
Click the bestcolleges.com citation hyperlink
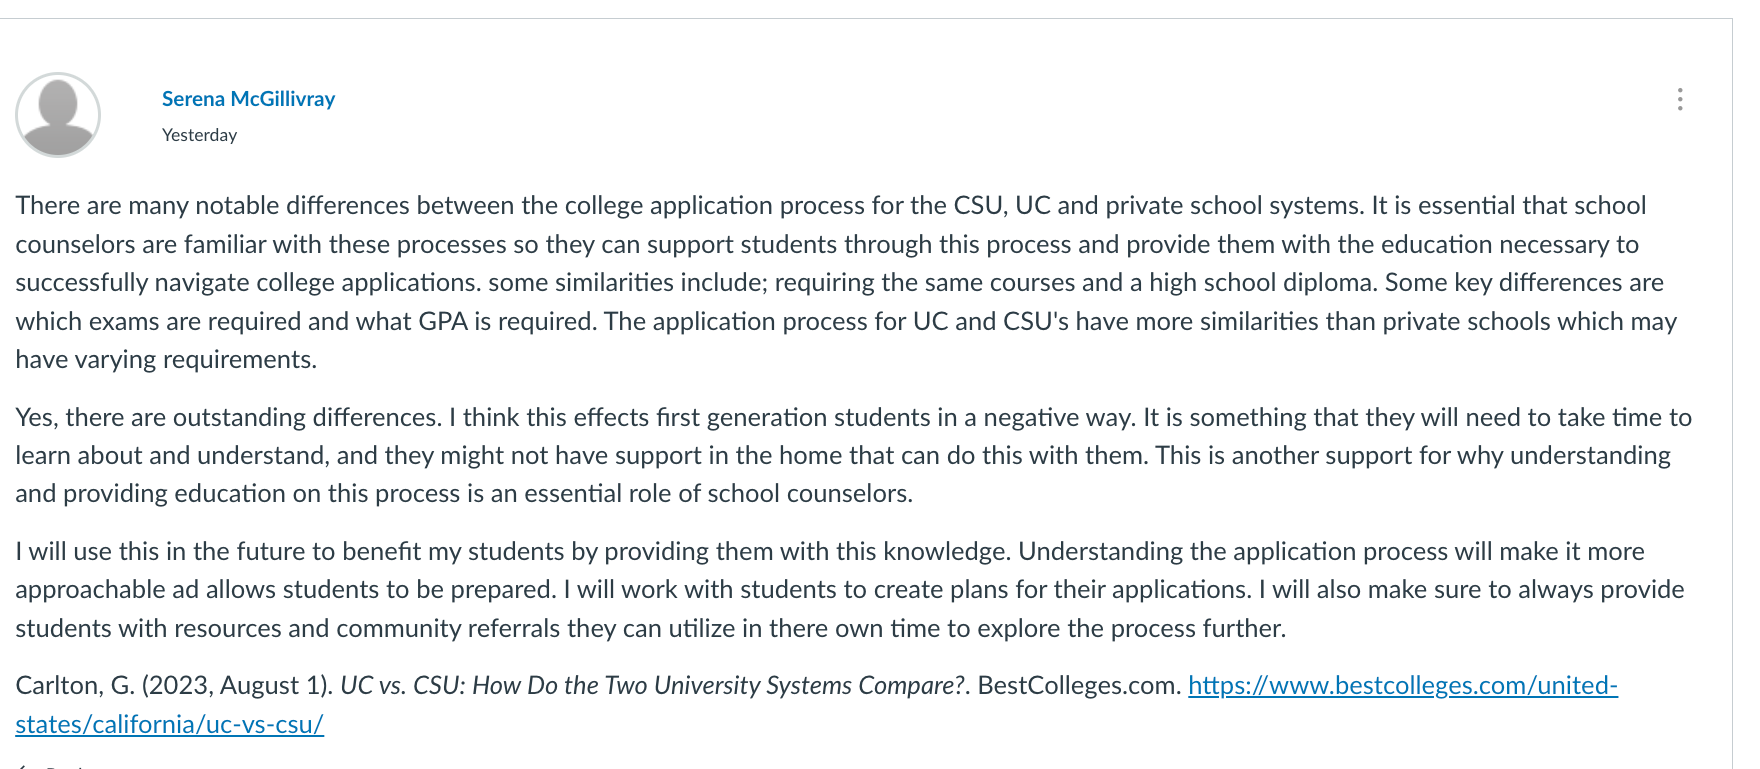pyautogui.click(x=1402, y=685)
